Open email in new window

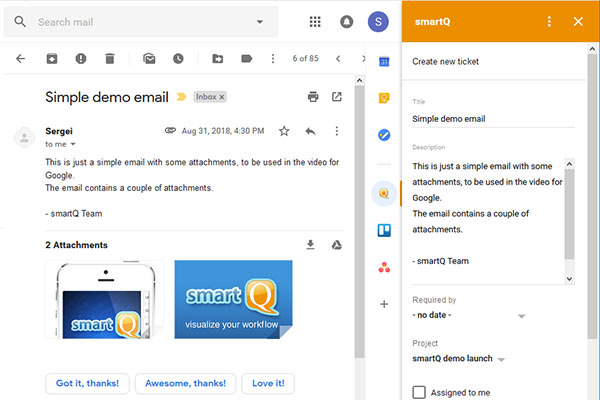[x=337, y=97]
